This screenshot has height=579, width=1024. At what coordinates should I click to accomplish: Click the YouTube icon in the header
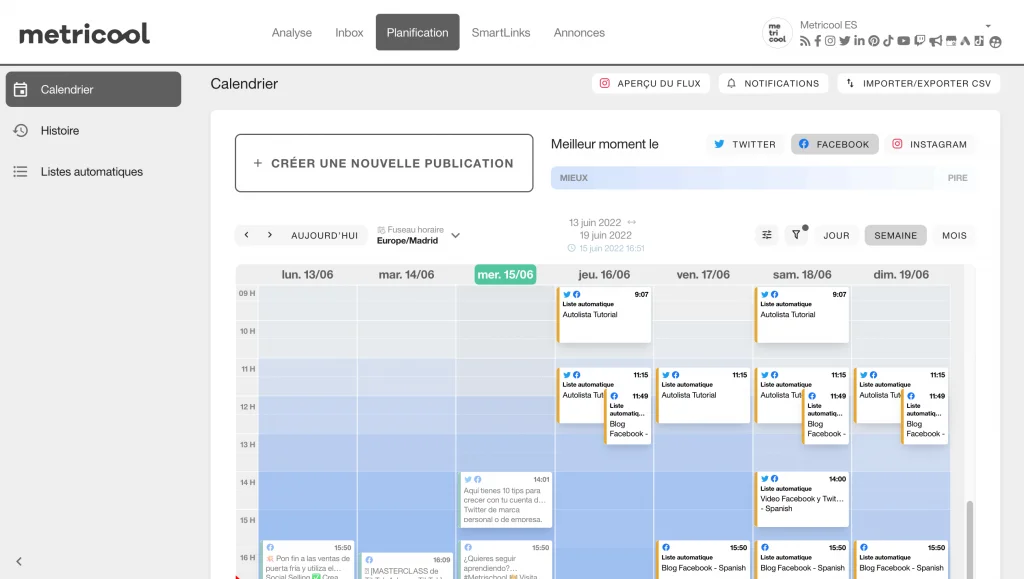click(903, 41)
